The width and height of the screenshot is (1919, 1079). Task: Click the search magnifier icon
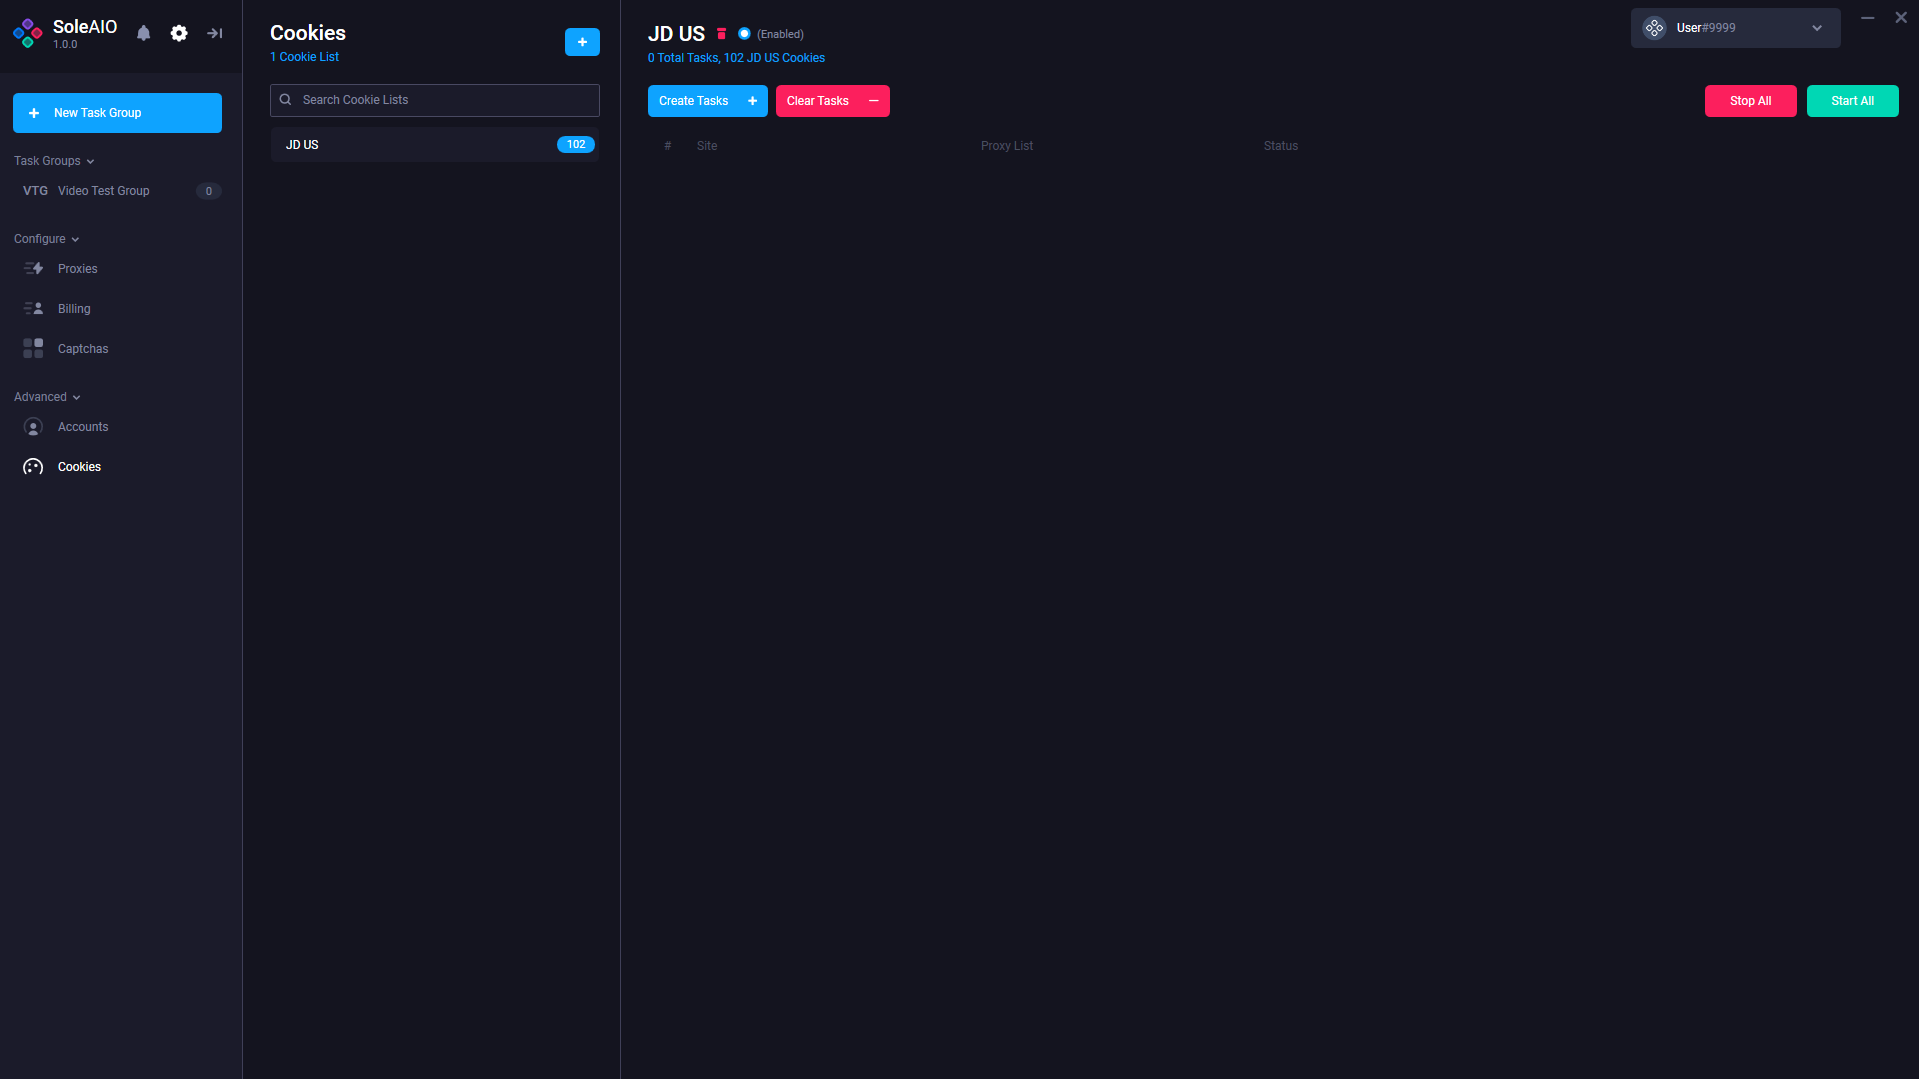point(285,100)
